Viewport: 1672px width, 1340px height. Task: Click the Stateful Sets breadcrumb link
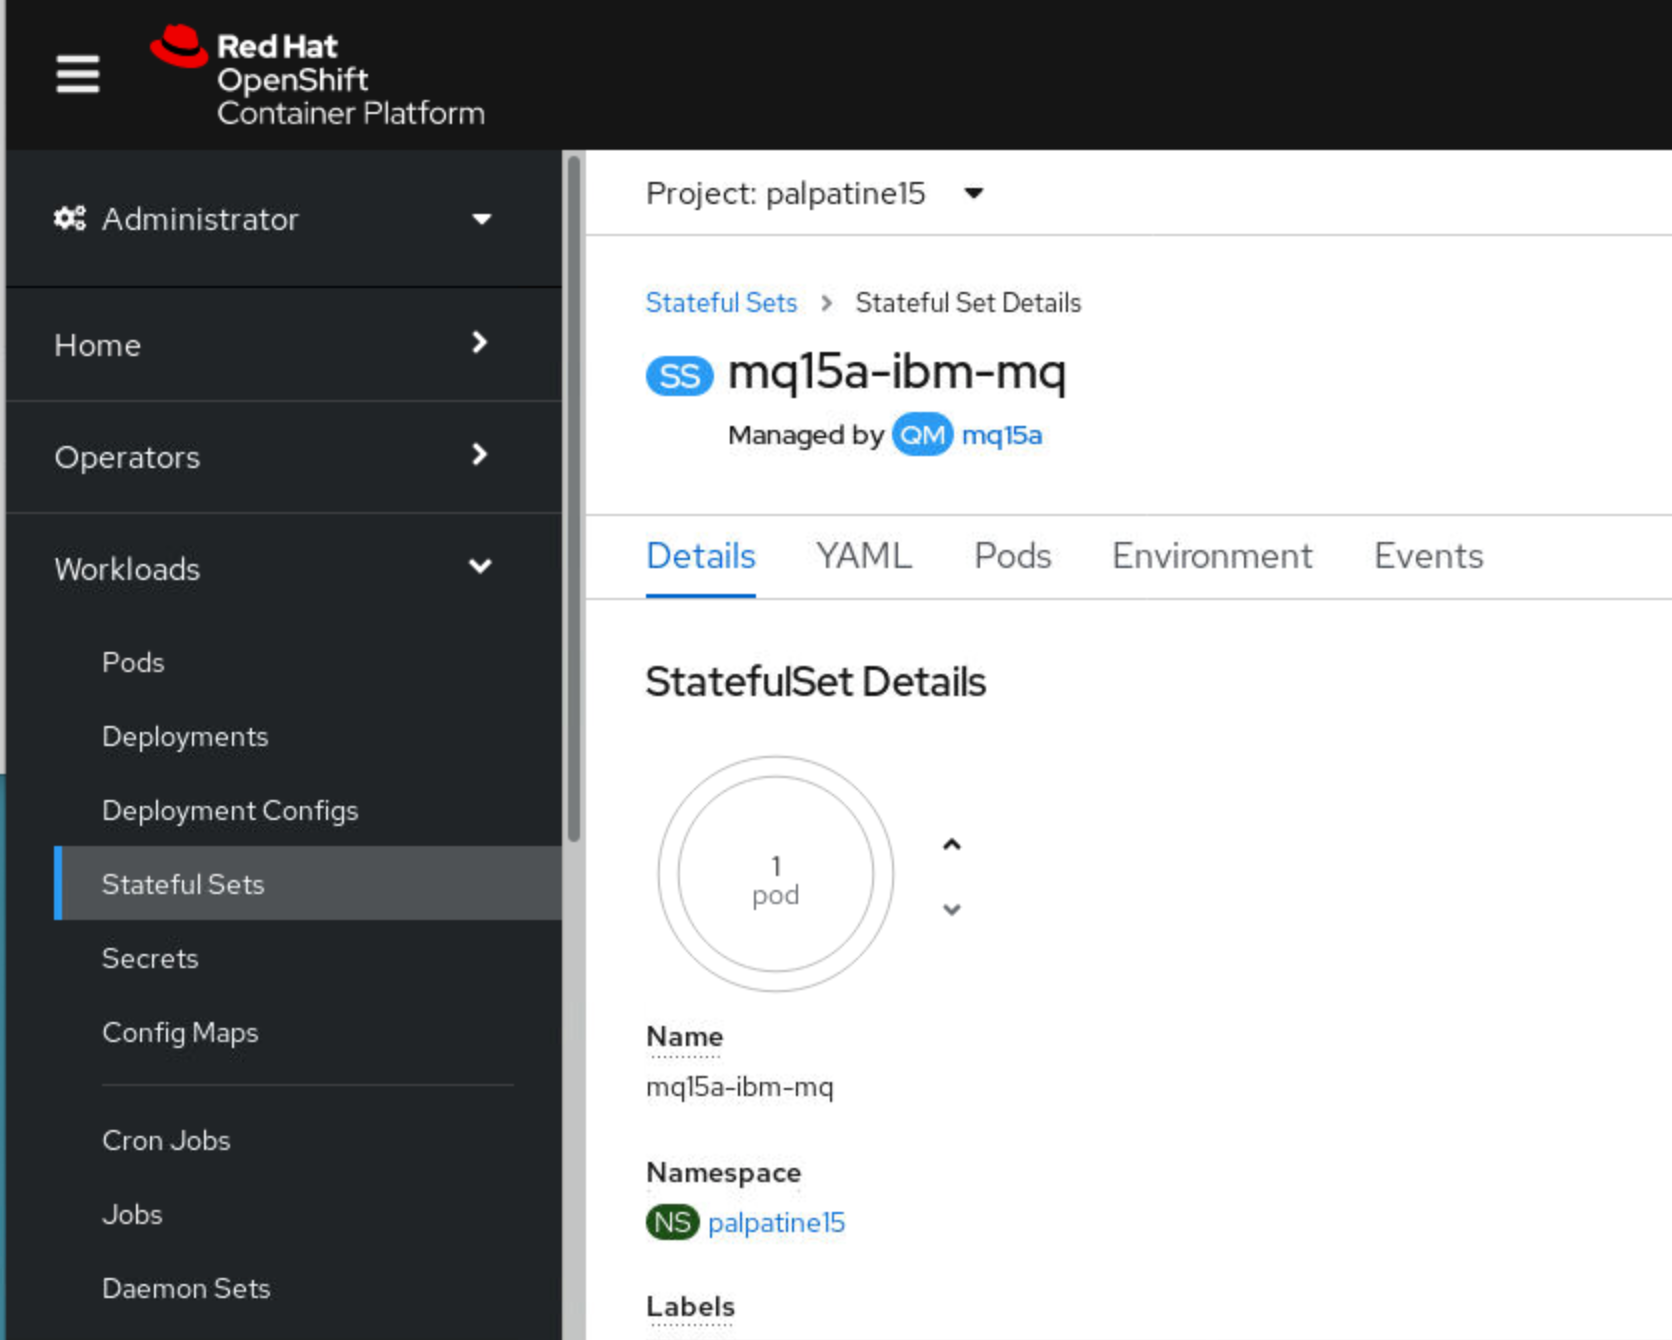721,302
